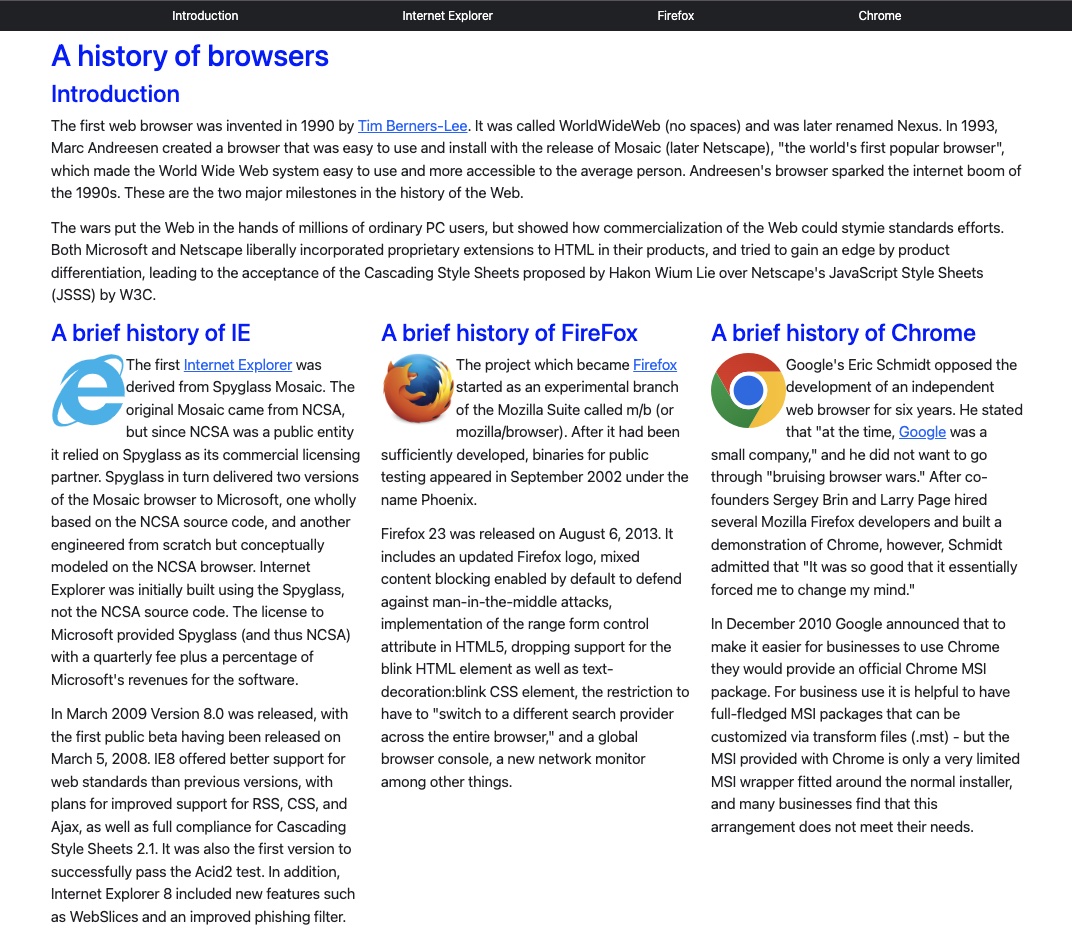Open the Google link in the Chrome section
The height and width of the screenshot is (933, 1072).
[x=922, y=432]
